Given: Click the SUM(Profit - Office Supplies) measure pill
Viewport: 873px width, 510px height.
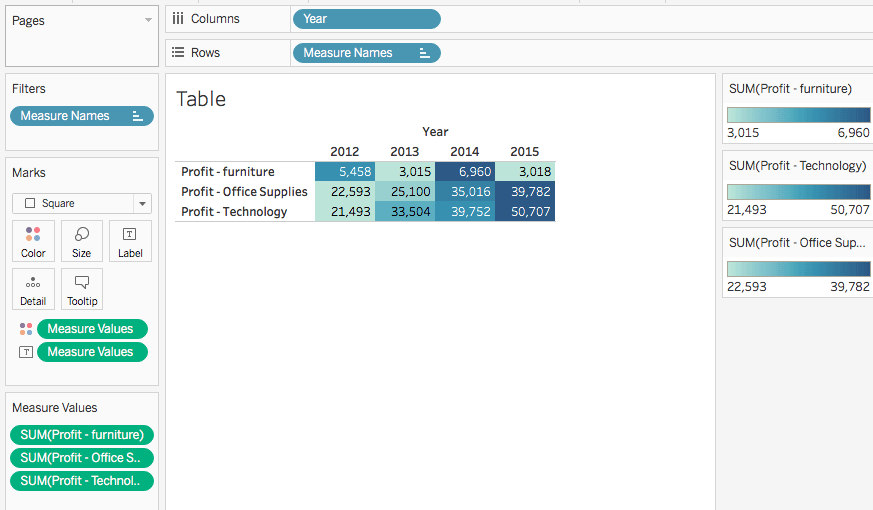Looking at the screenshot, I should (x=82, y=458).
